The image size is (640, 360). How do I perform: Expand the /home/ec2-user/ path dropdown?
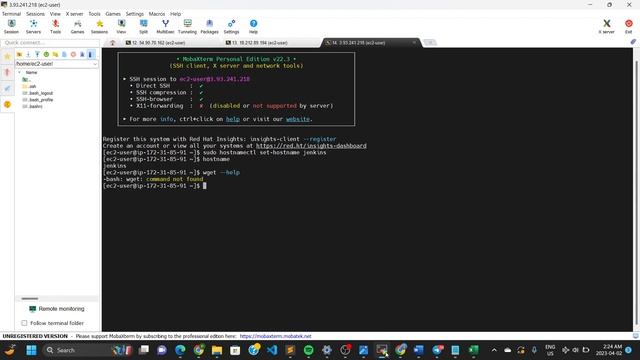pyautogui.click(x=95, y=64)
